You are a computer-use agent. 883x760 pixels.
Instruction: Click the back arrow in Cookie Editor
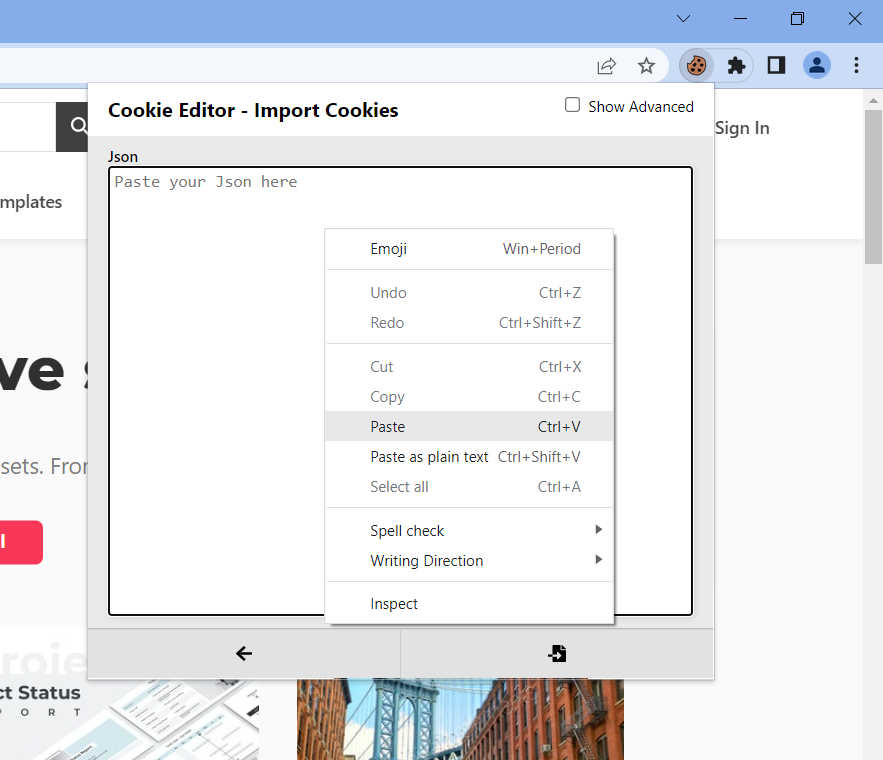click(244, 654)
